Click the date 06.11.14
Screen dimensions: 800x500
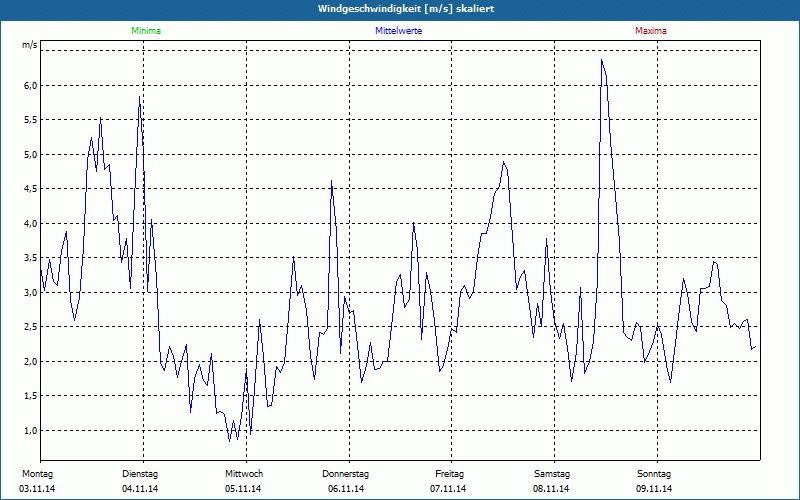(346, 489)
